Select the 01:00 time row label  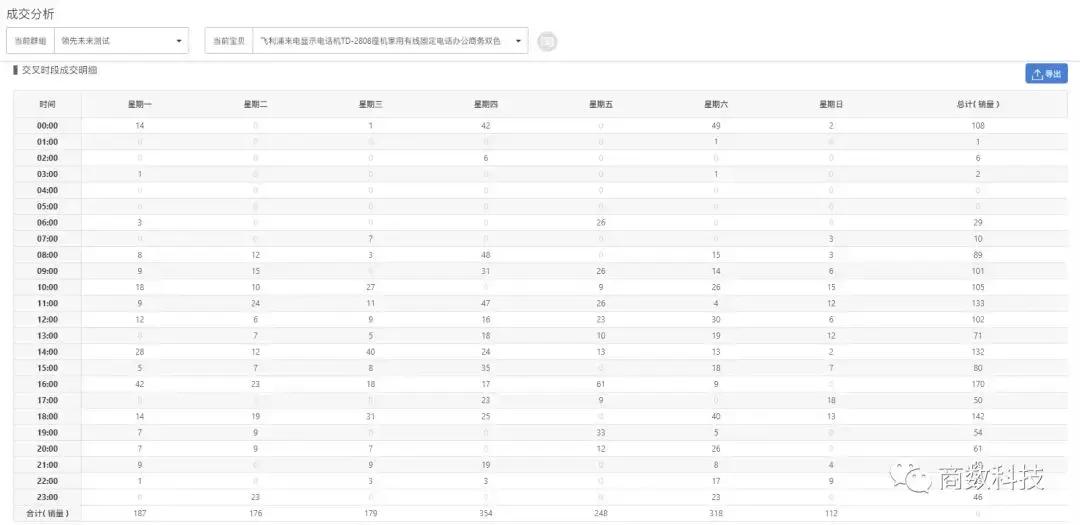48,142
